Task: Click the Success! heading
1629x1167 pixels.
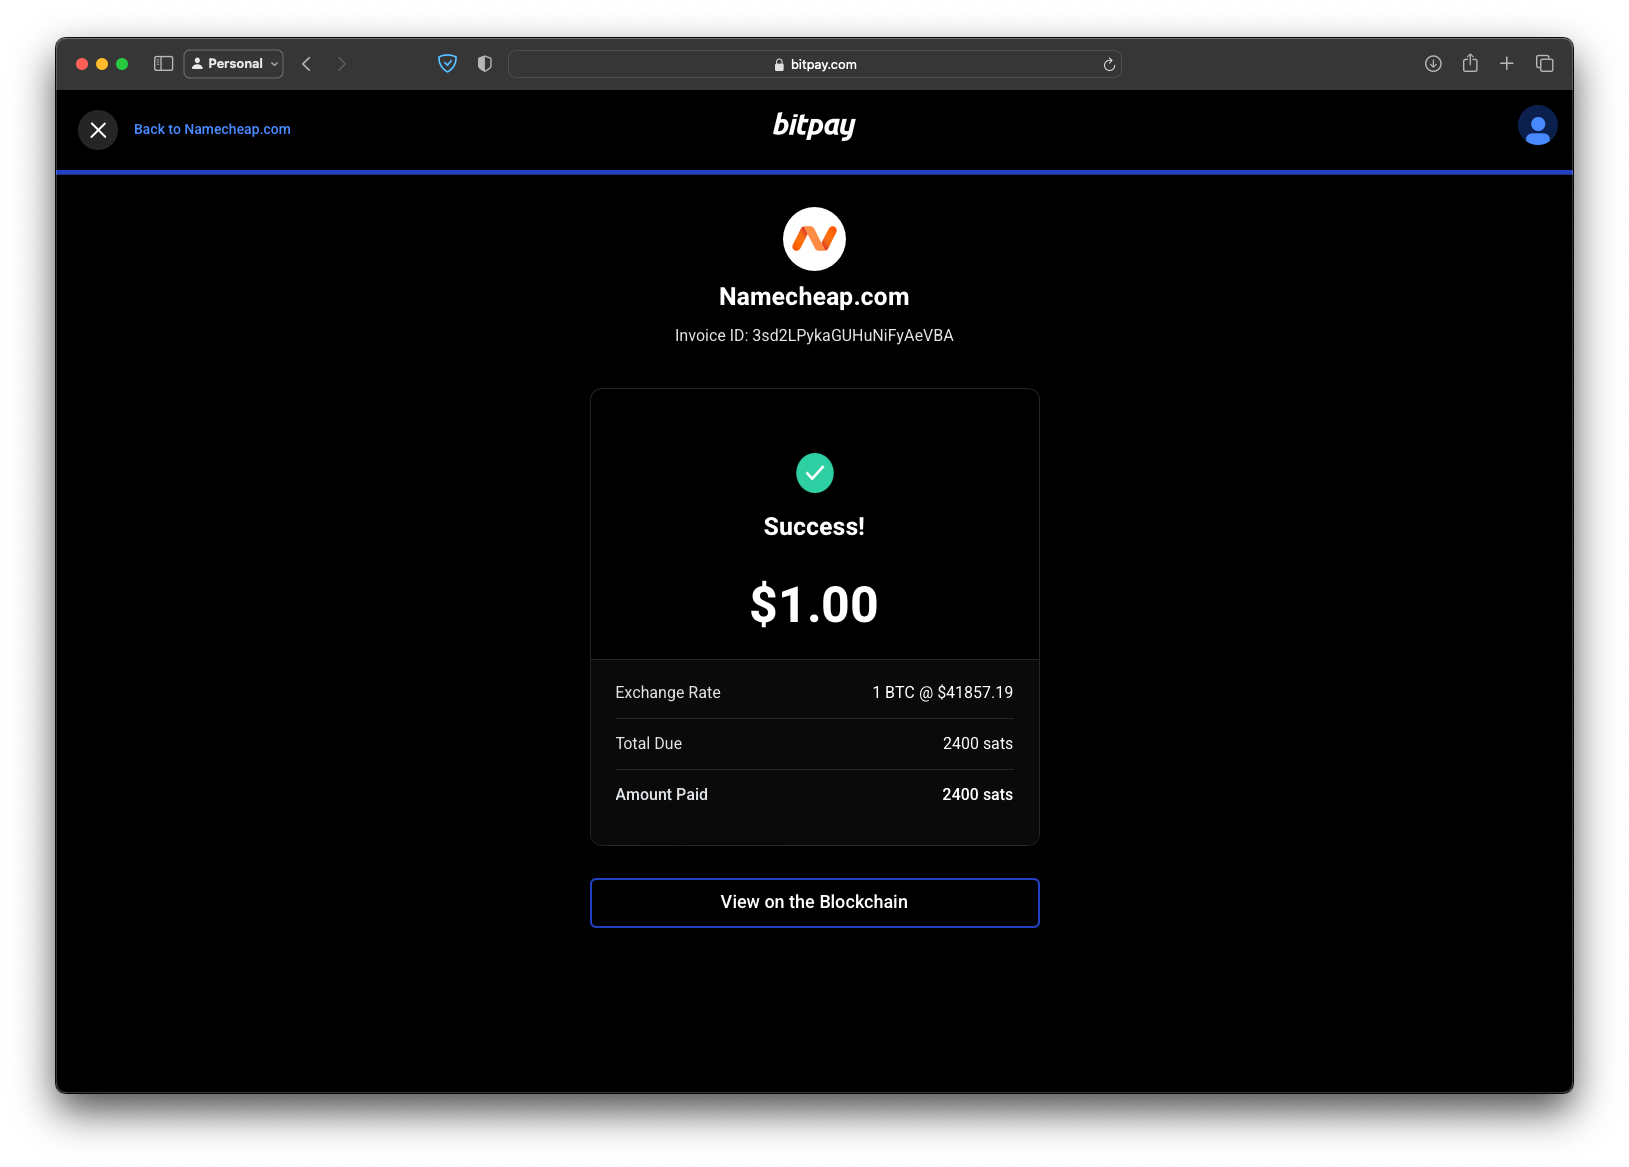Action: pos(814,527)
